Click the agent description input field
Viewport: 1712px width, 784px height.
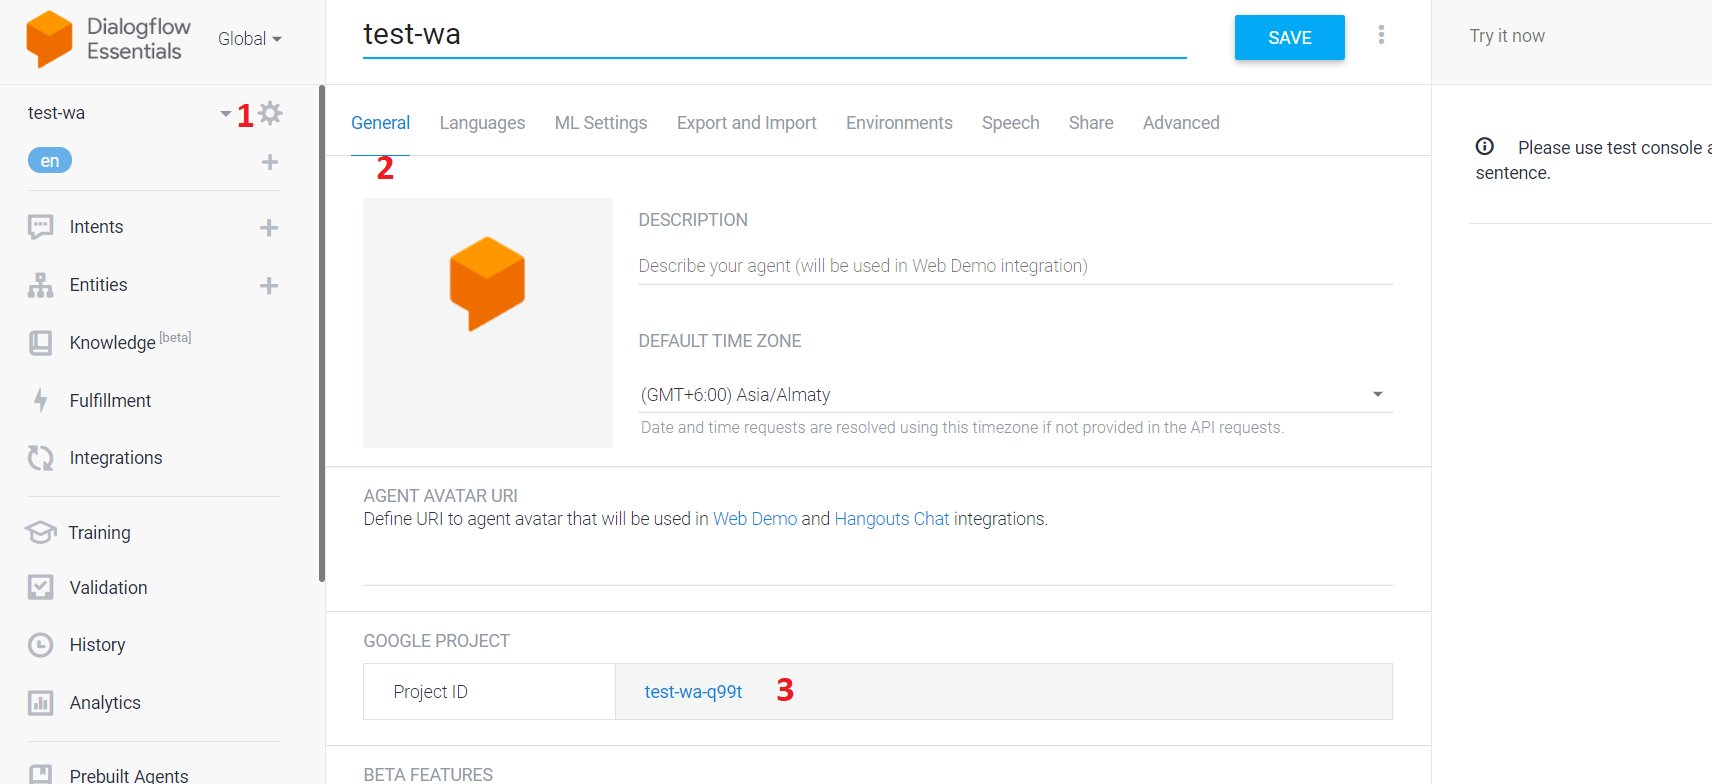coord(1015,266)
